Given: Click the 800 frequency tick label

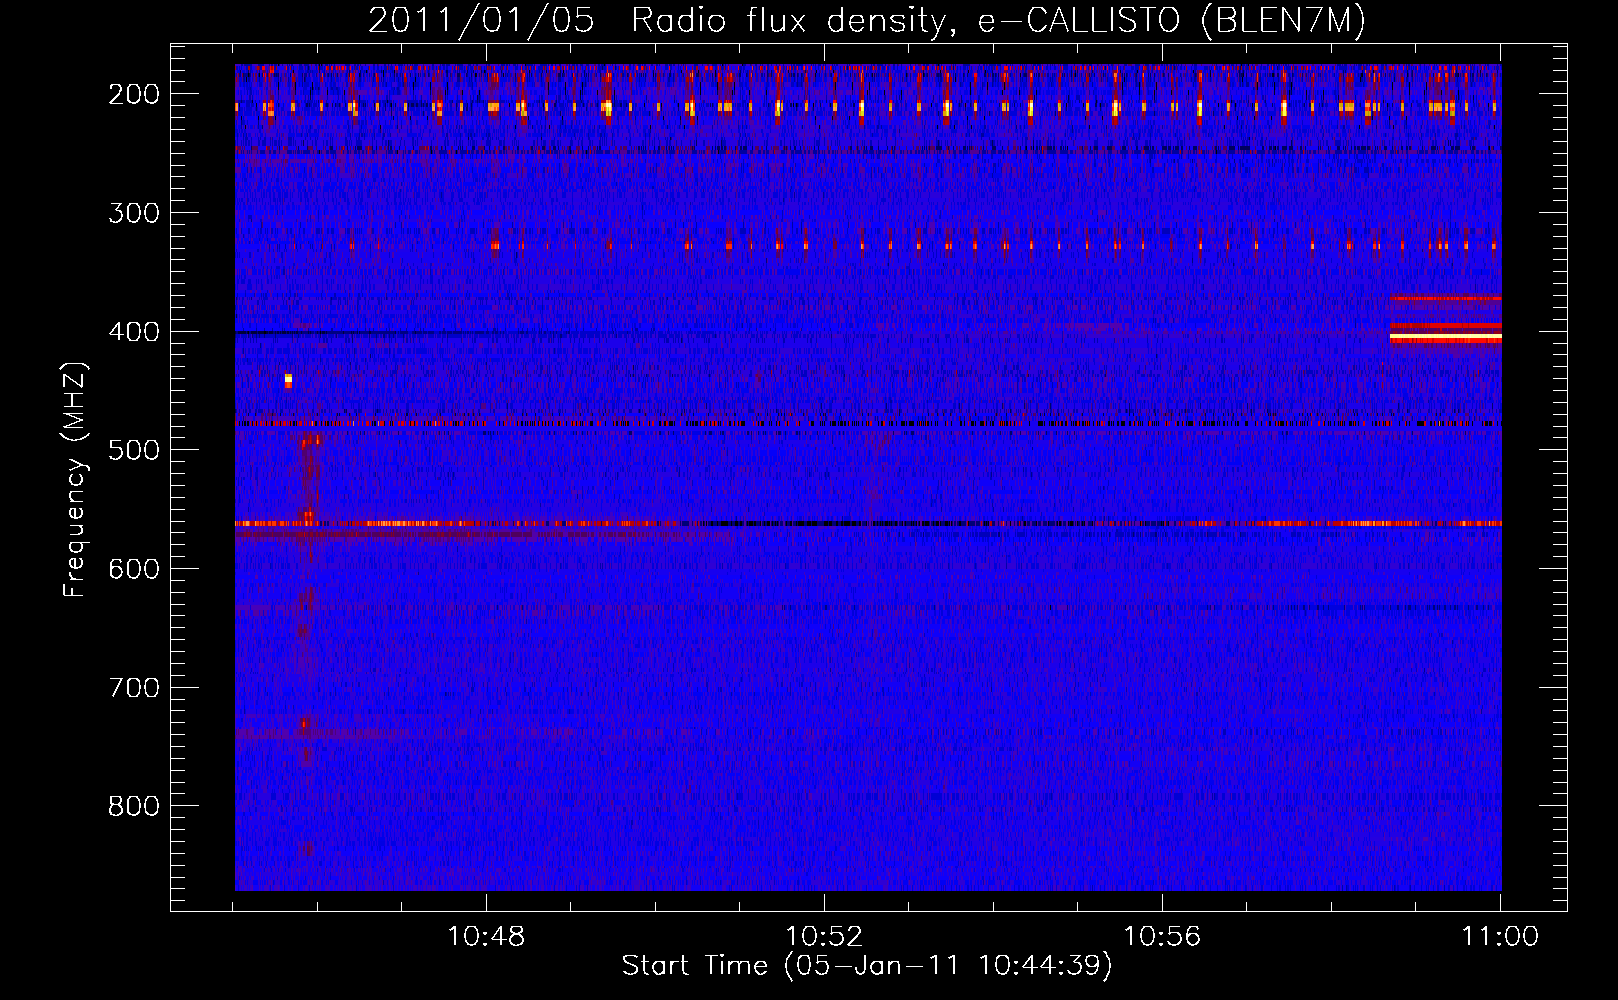Looking at the screenshot, I should pyautogui.click(x=134, y=806).
